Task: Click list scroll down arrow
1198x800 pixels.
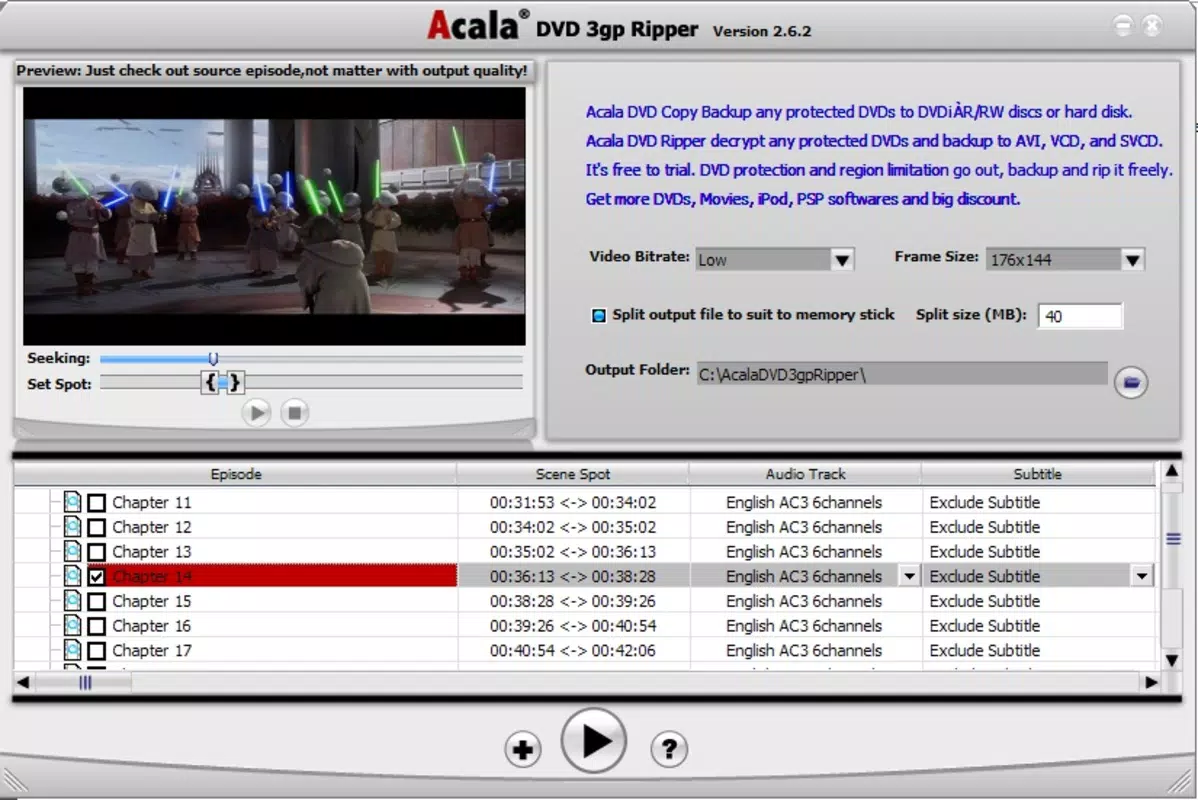Action: 1172,660
